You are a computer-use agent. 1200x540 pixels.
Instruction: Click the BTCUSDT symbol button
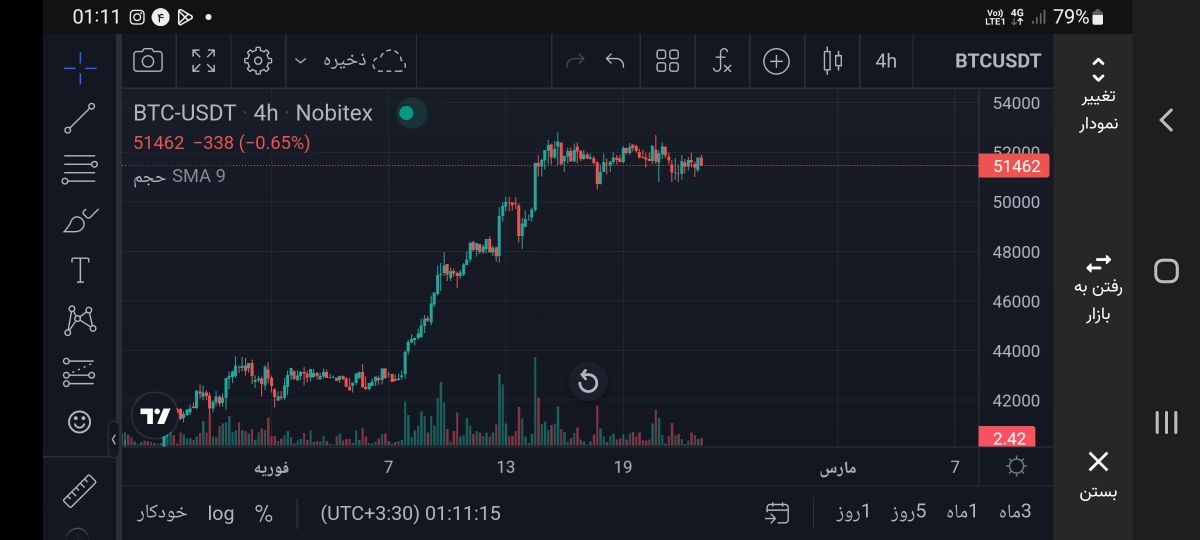point(997,61)
